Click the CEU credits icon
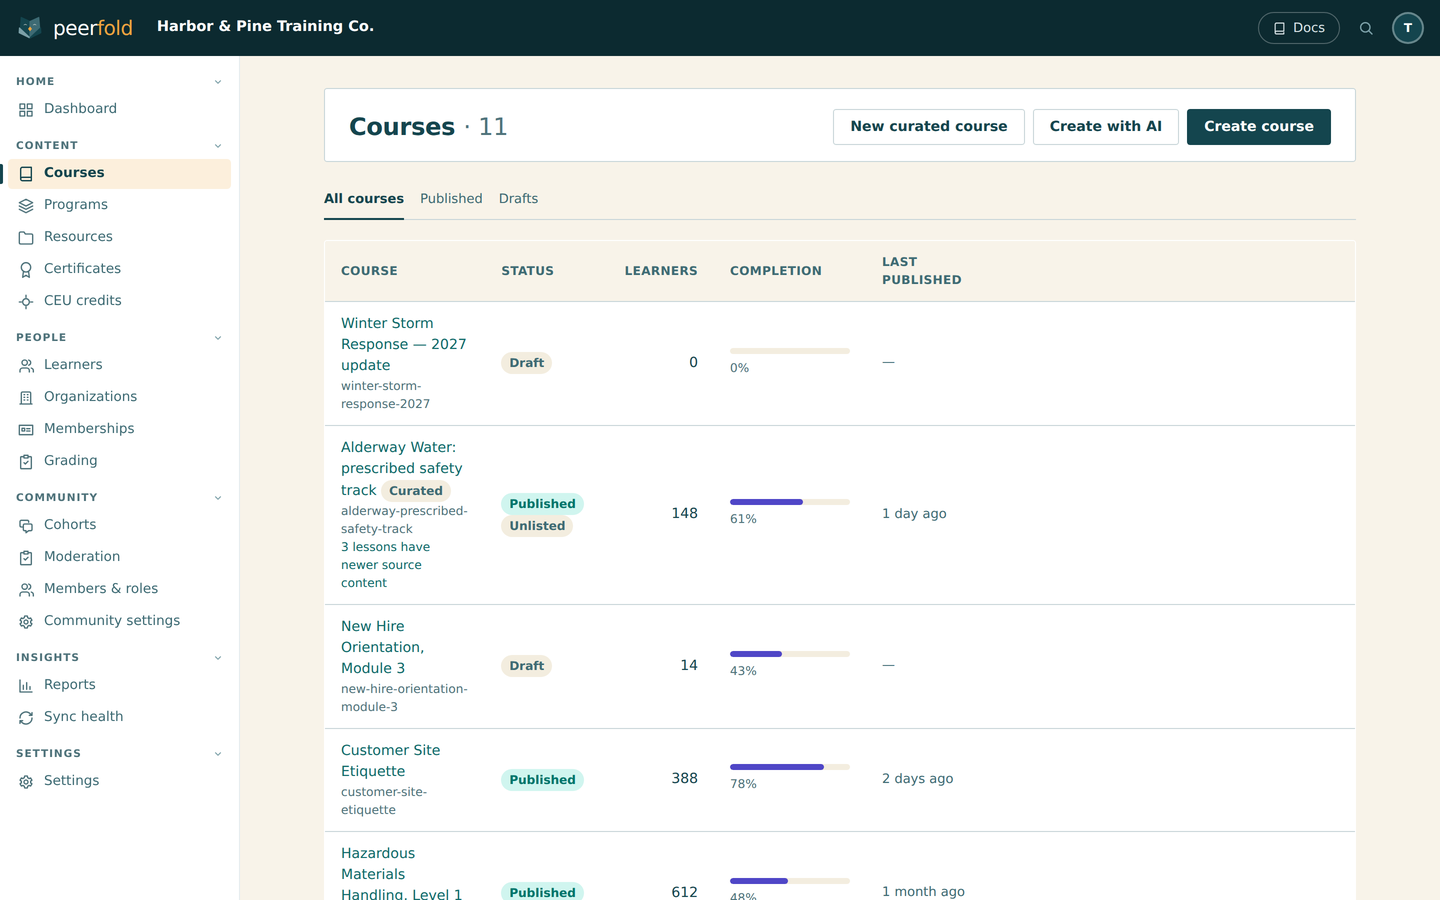 26,301
